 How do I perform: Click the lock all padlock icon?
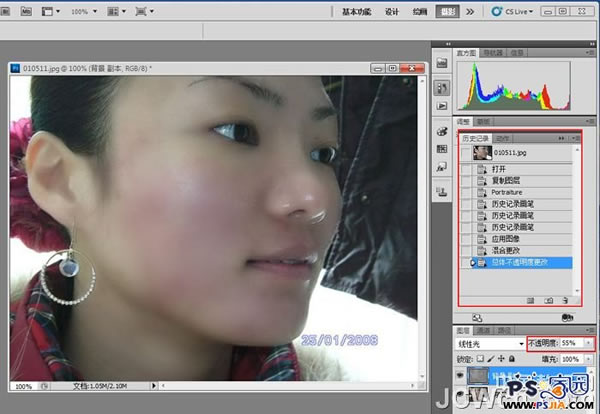click(x=513, y=358)
